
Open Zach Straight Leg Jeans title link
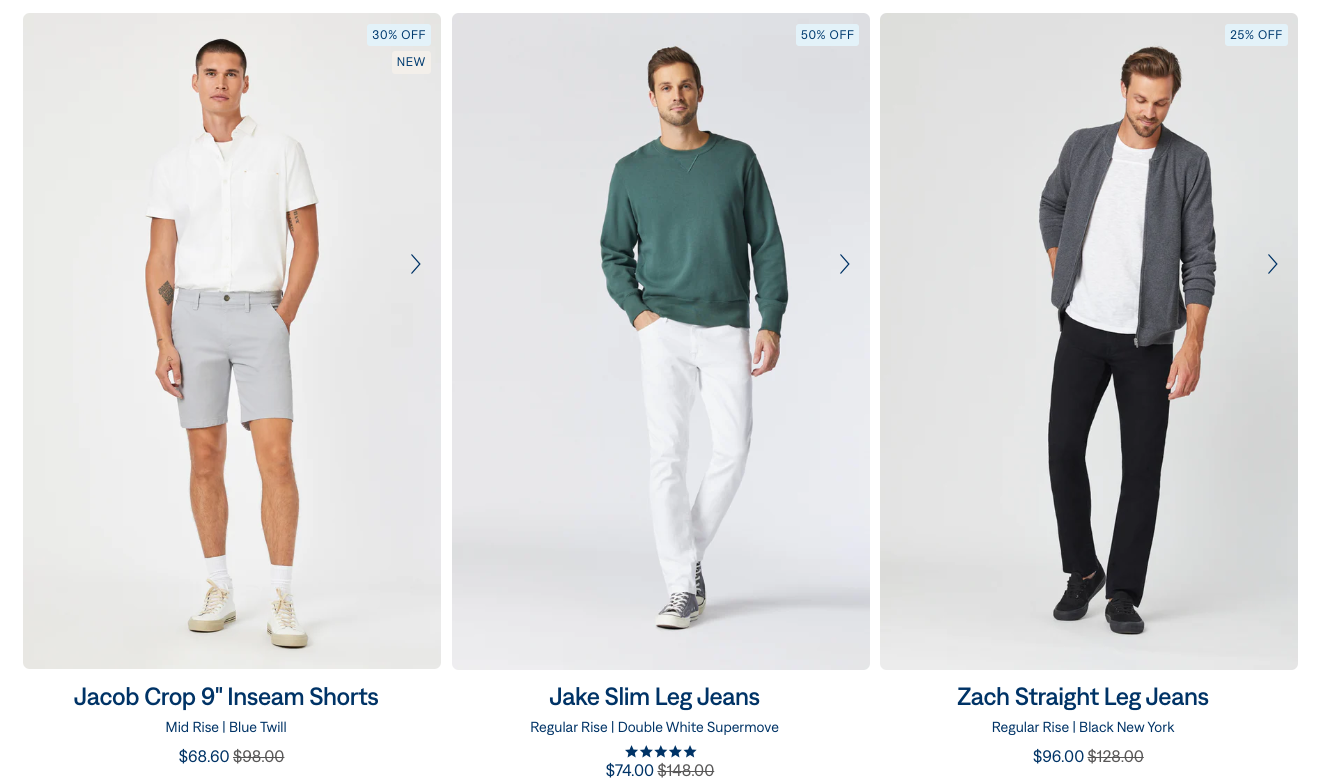click(x=1083, y=697)
